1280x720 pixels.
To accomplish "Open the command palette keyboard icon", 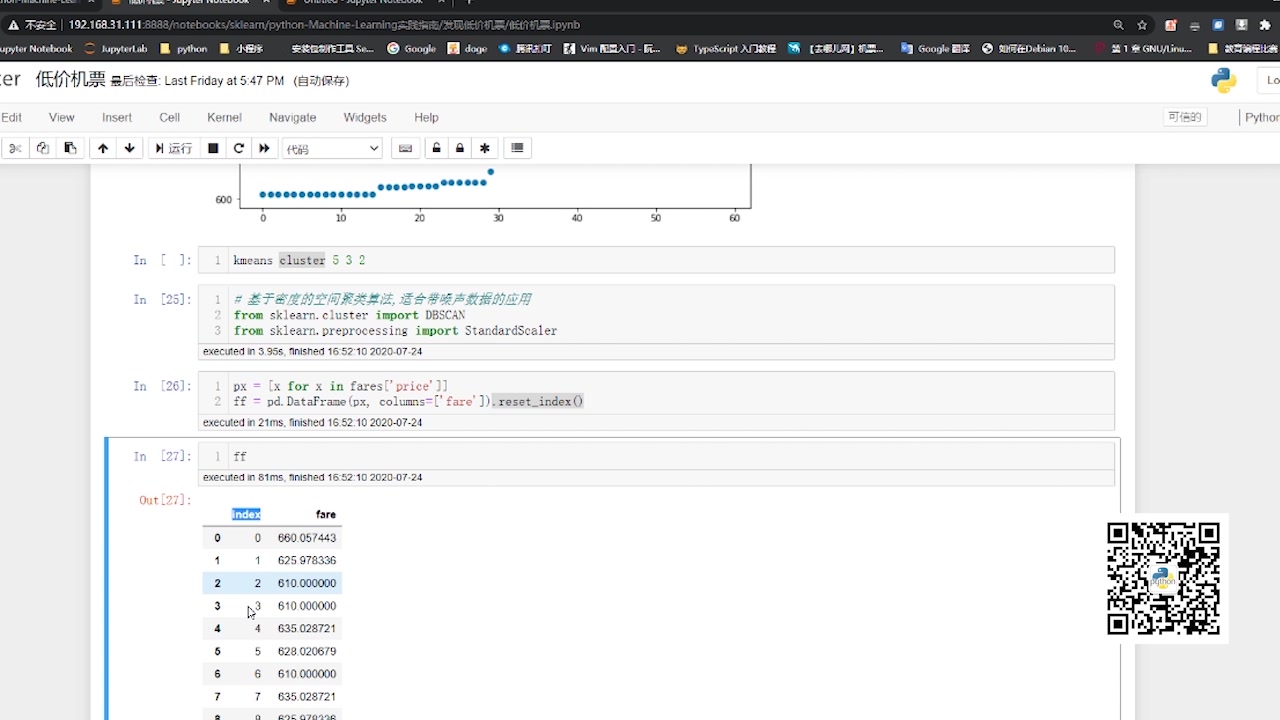I will point(405,148).
